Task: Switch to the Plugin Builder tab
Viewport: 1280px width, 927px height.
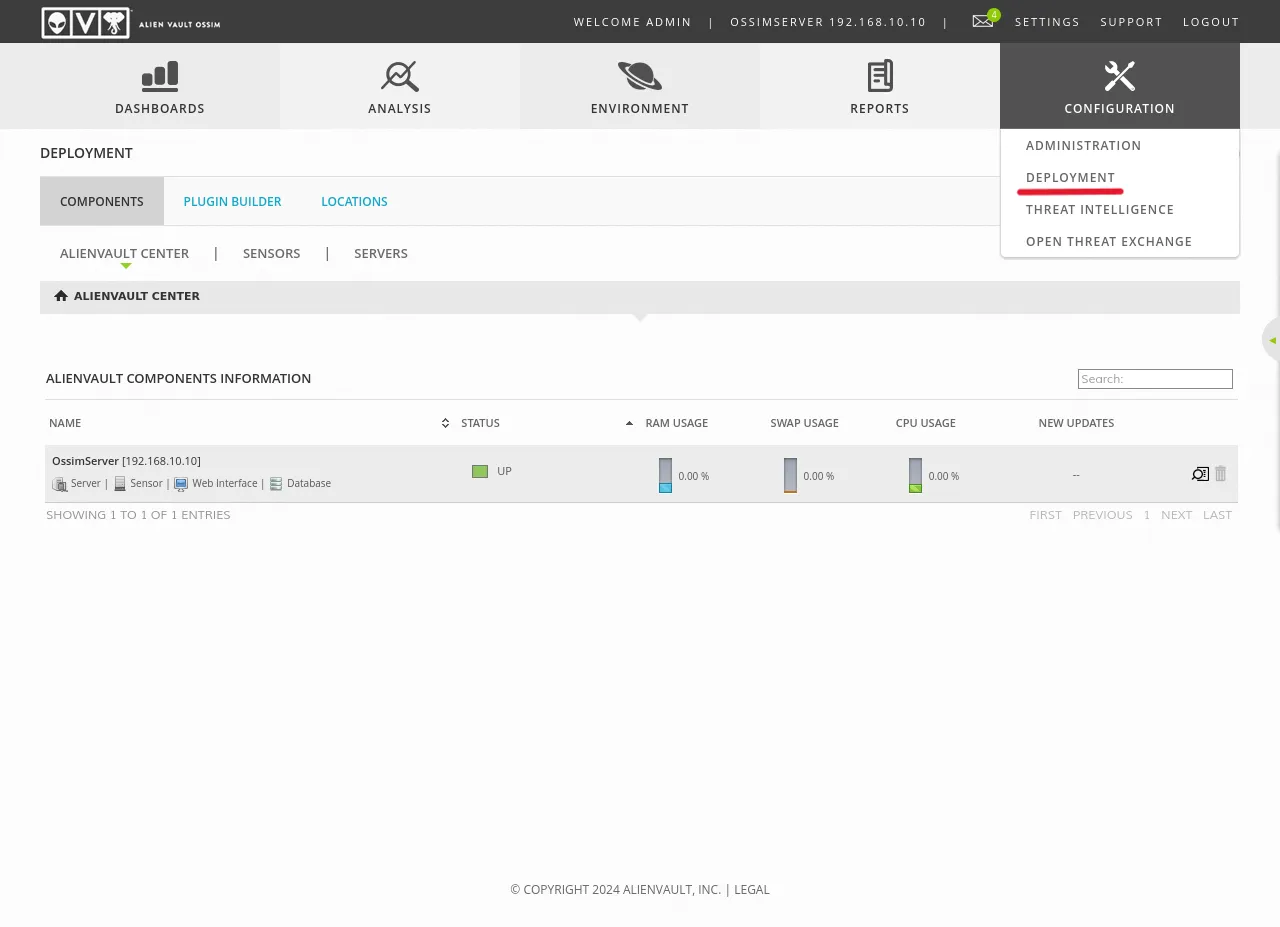Action: tap(232, 201)
